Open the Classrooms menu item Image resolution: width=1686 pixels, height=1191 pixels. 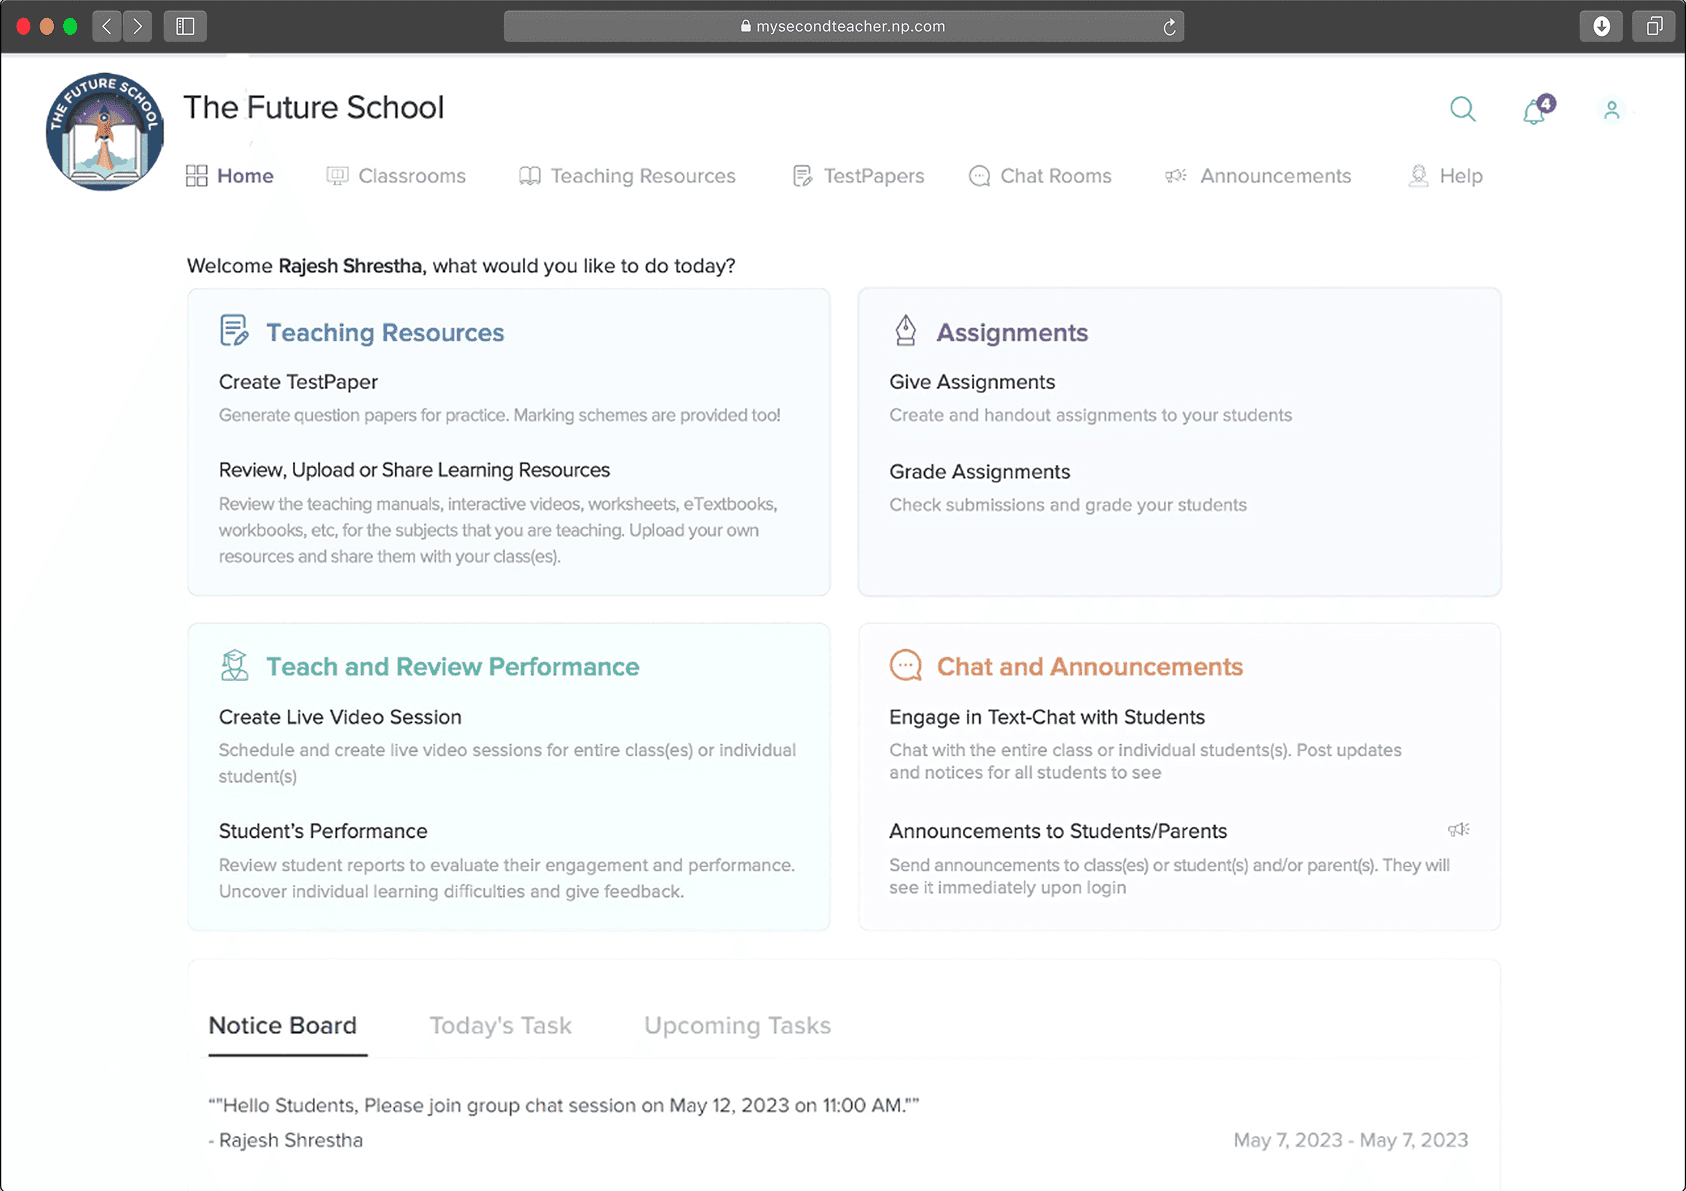point(396,176)
